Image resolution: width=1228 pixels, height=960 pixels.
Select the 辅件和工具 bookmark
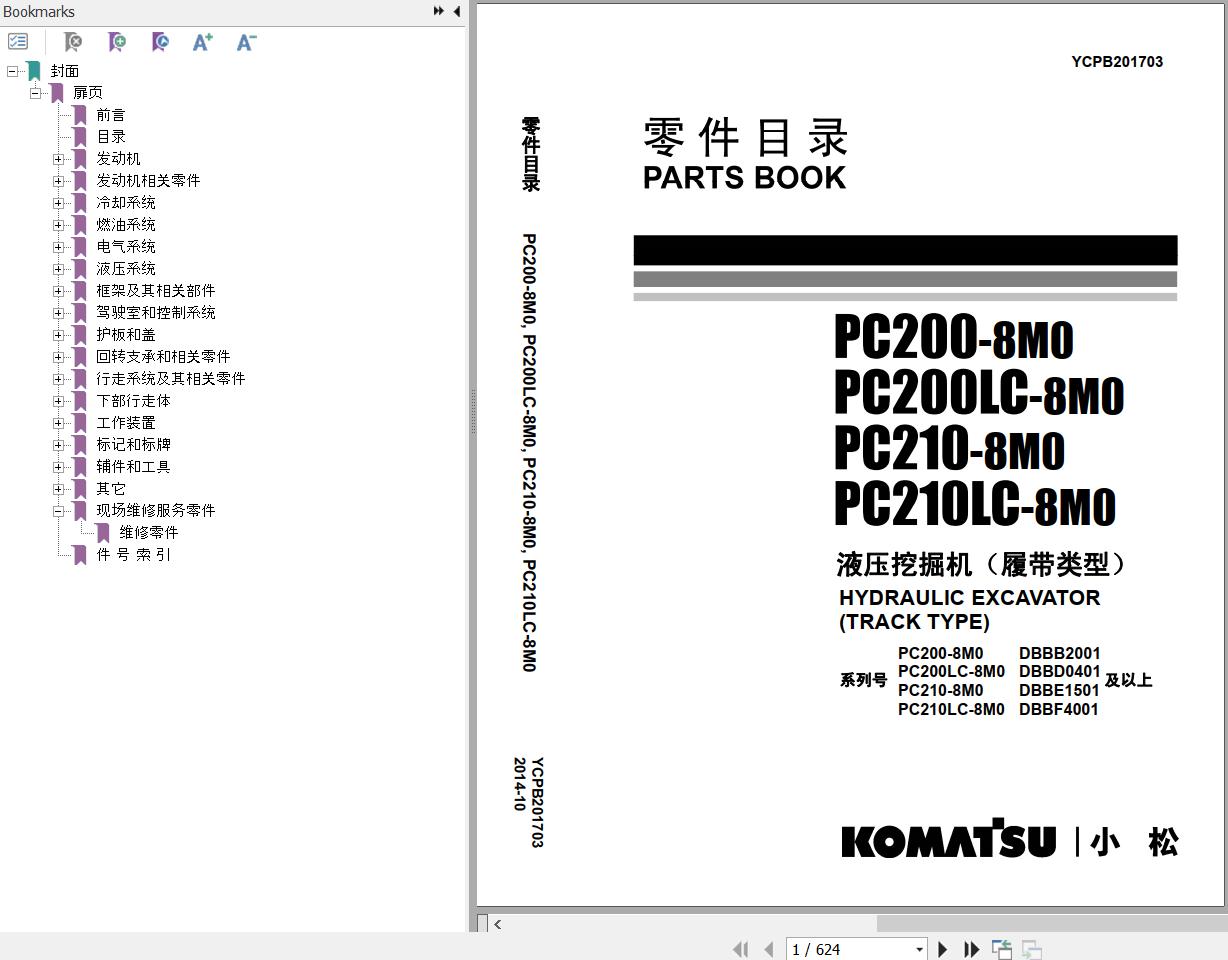coord(133,467)
